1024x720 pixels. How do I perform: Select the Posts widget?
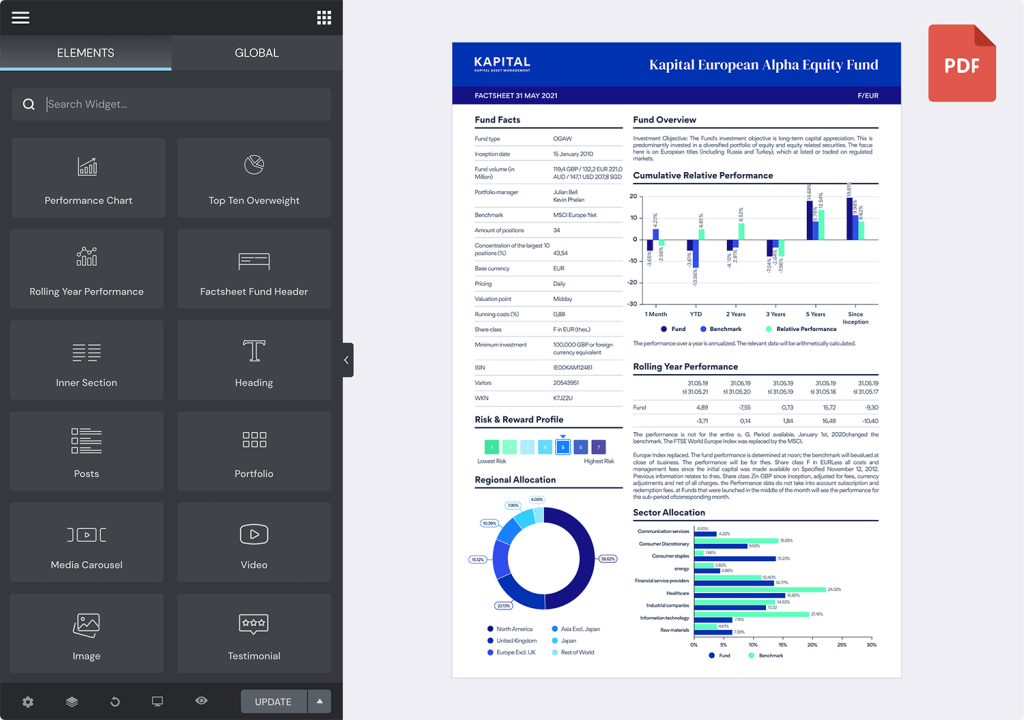87,451
